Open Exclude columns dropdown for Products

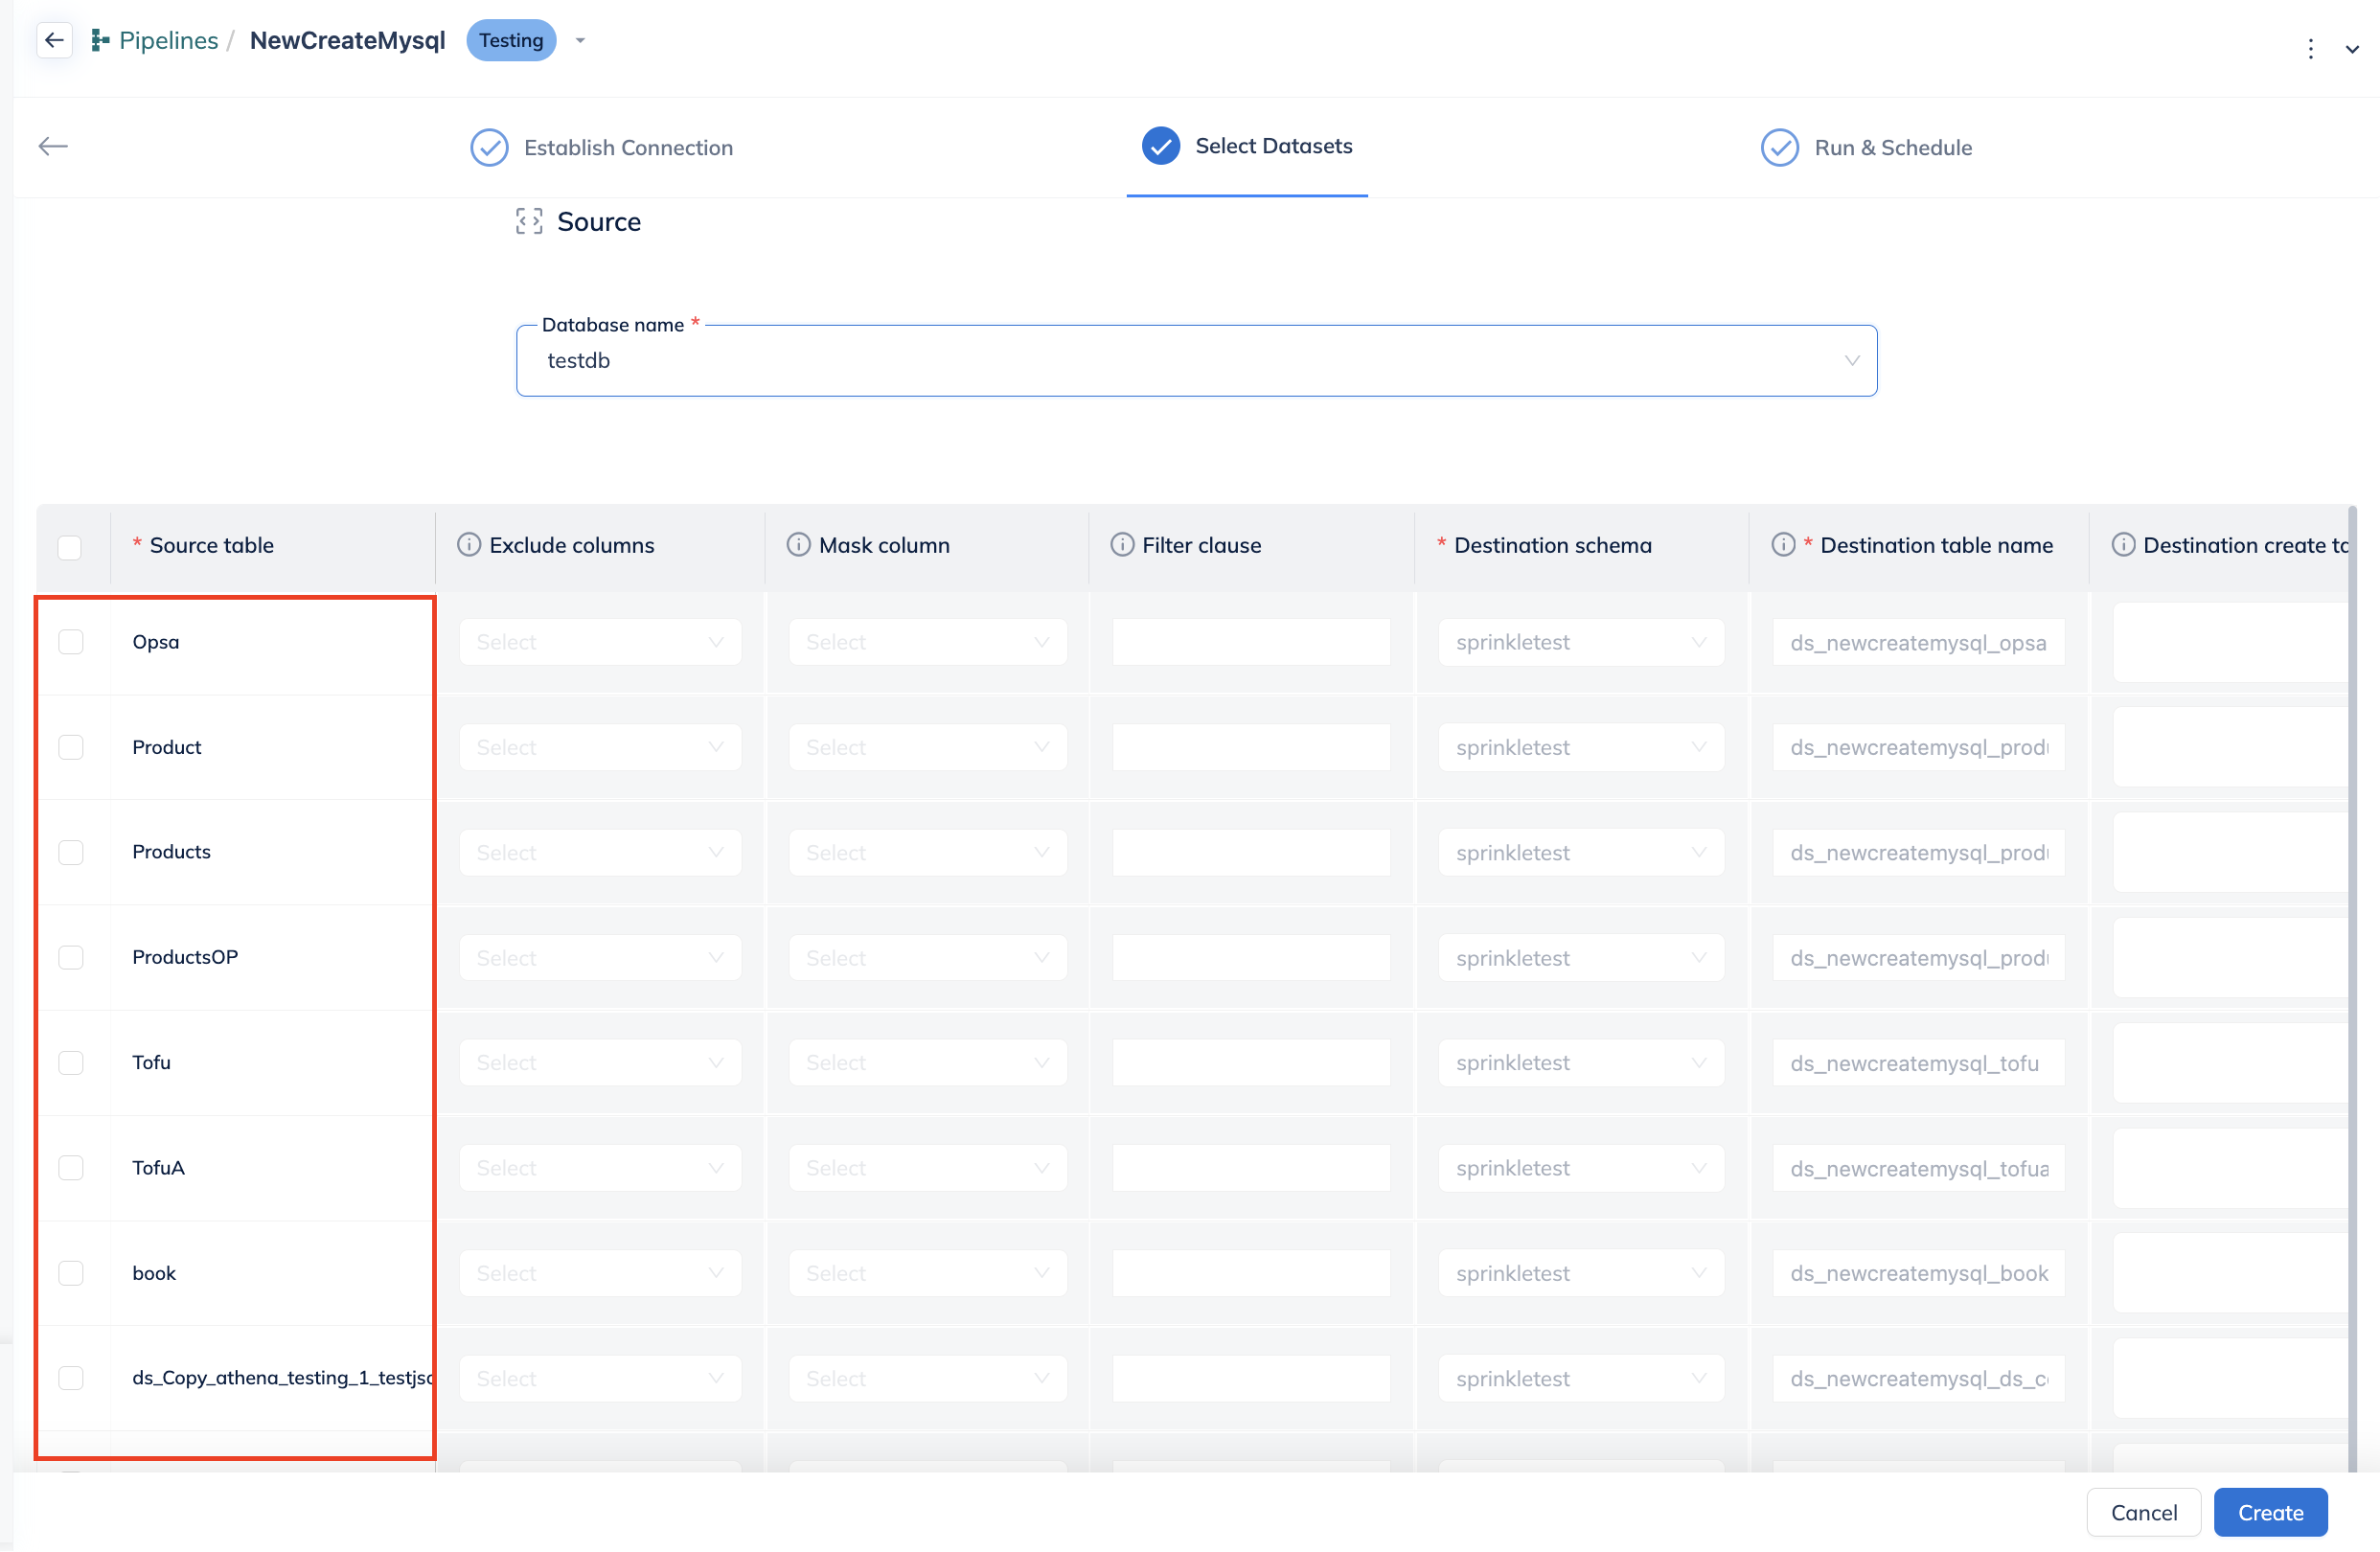600,853
